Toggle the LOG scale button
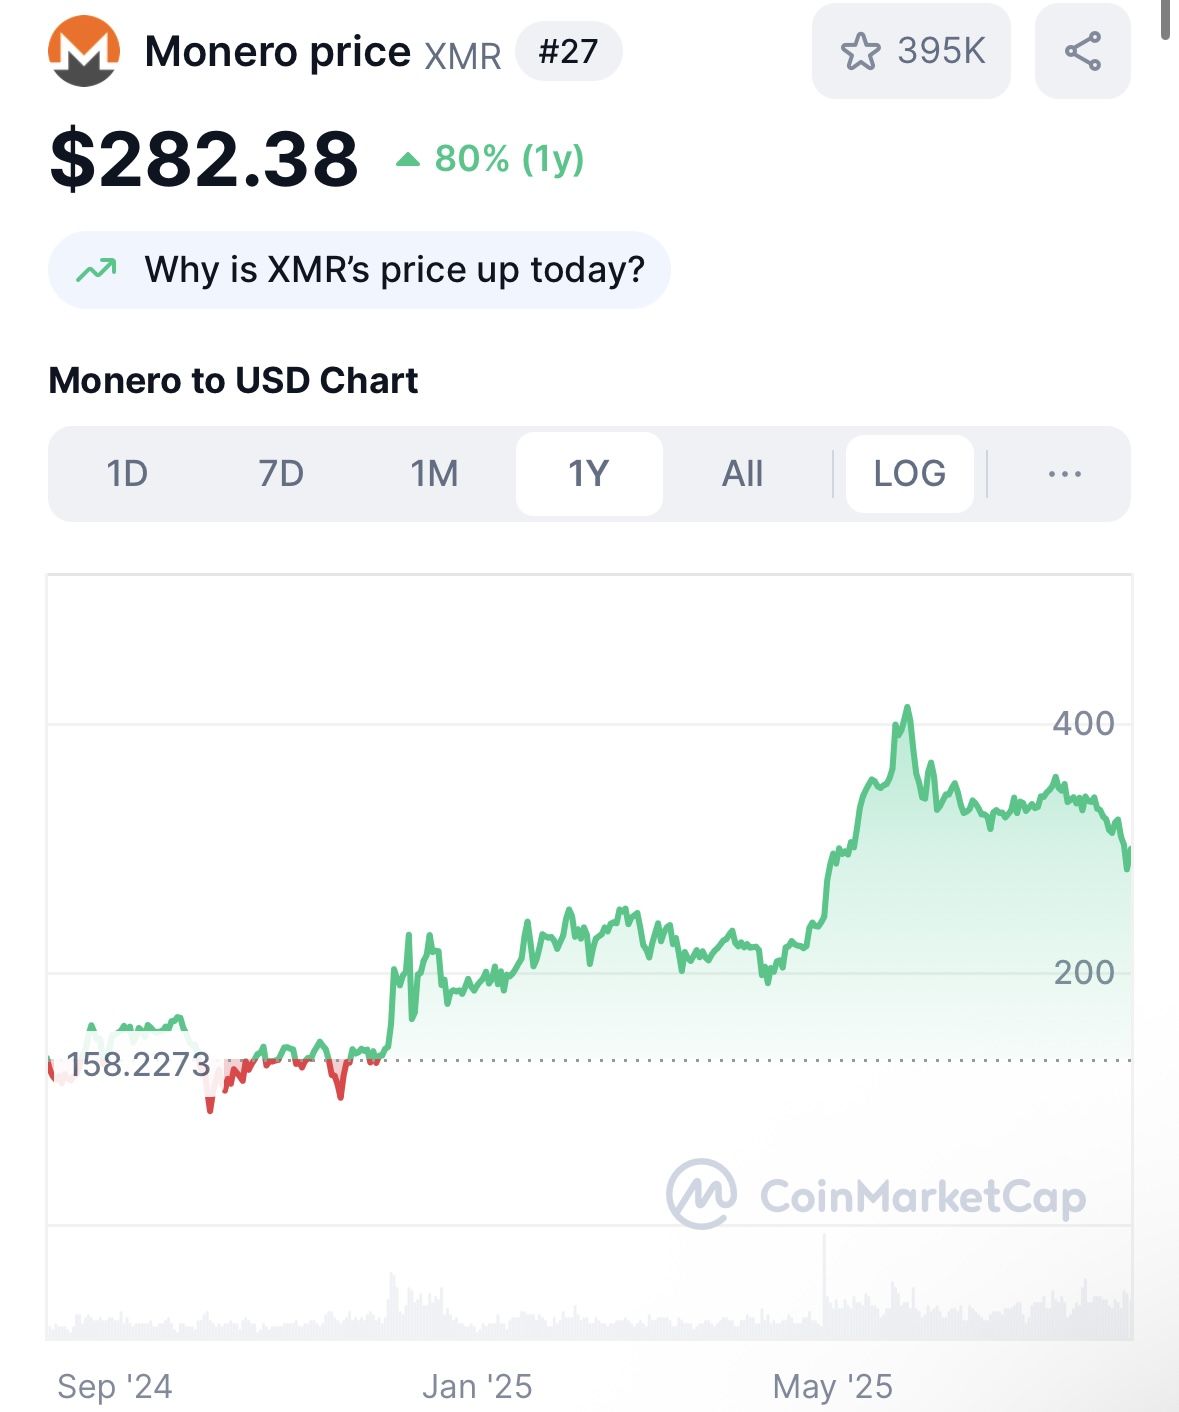The width and height of the screenshot is (1179, 1412). pyautogui.click(x=910, y=474)
